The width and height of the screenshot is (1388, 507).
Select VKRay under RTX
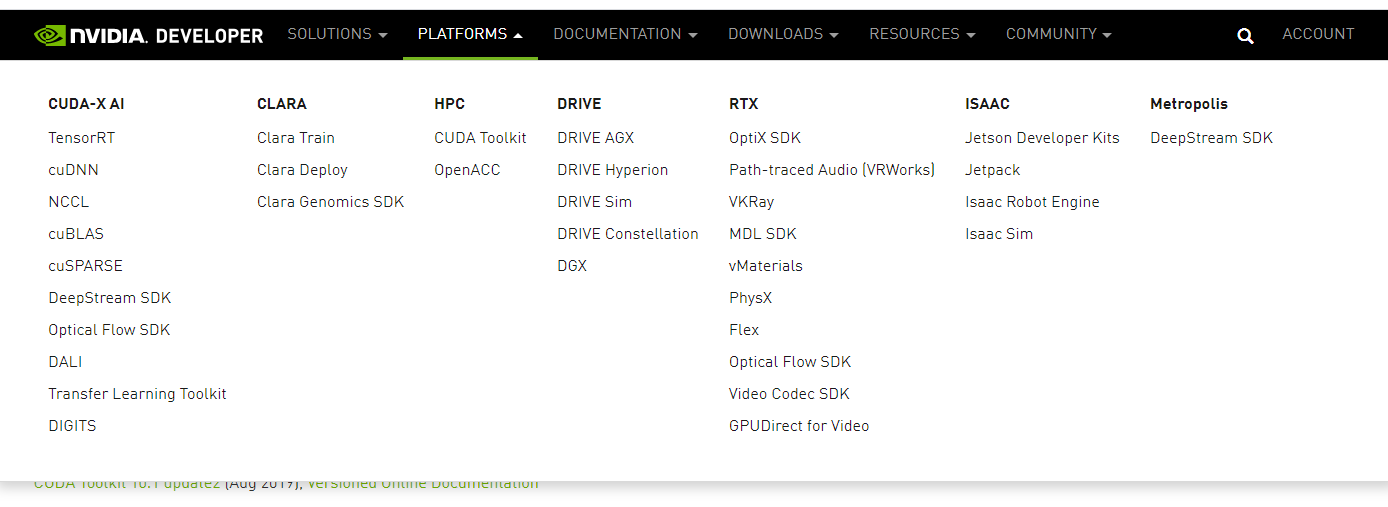pos(752,202)
